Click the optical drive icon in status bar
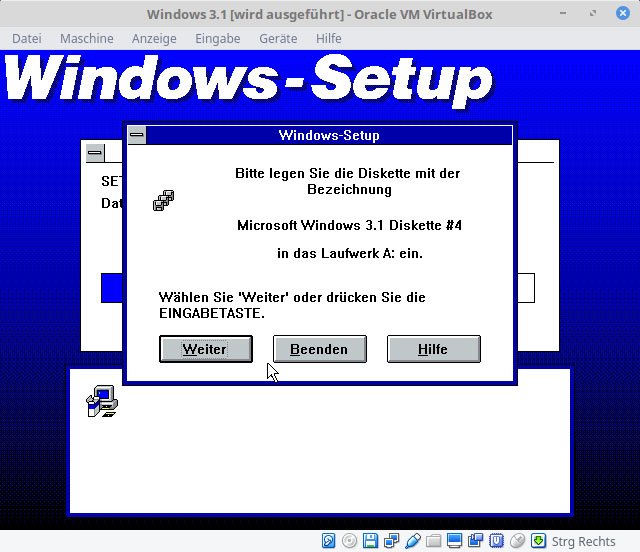 click(349, 541)
